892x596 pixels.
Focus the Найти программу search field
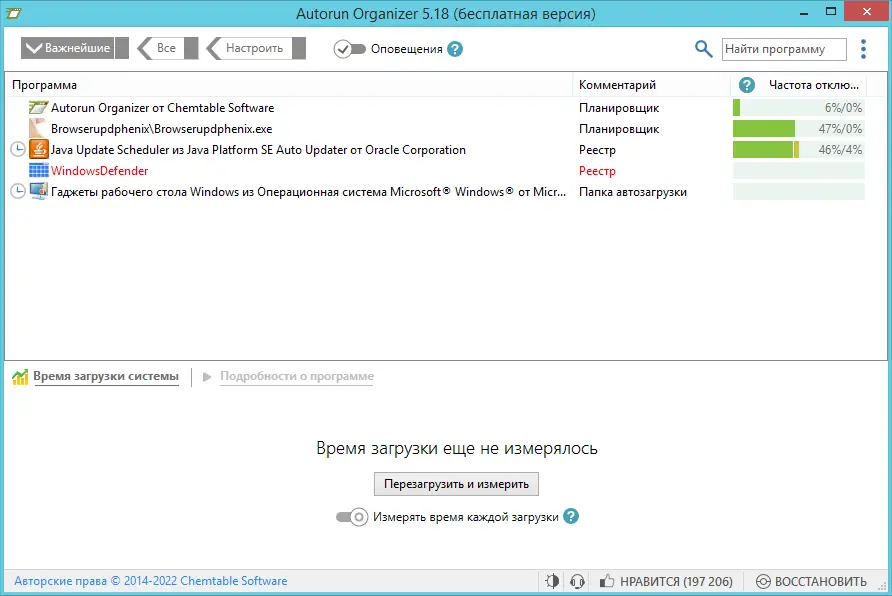pyautogui.click(x=784, y=49)
